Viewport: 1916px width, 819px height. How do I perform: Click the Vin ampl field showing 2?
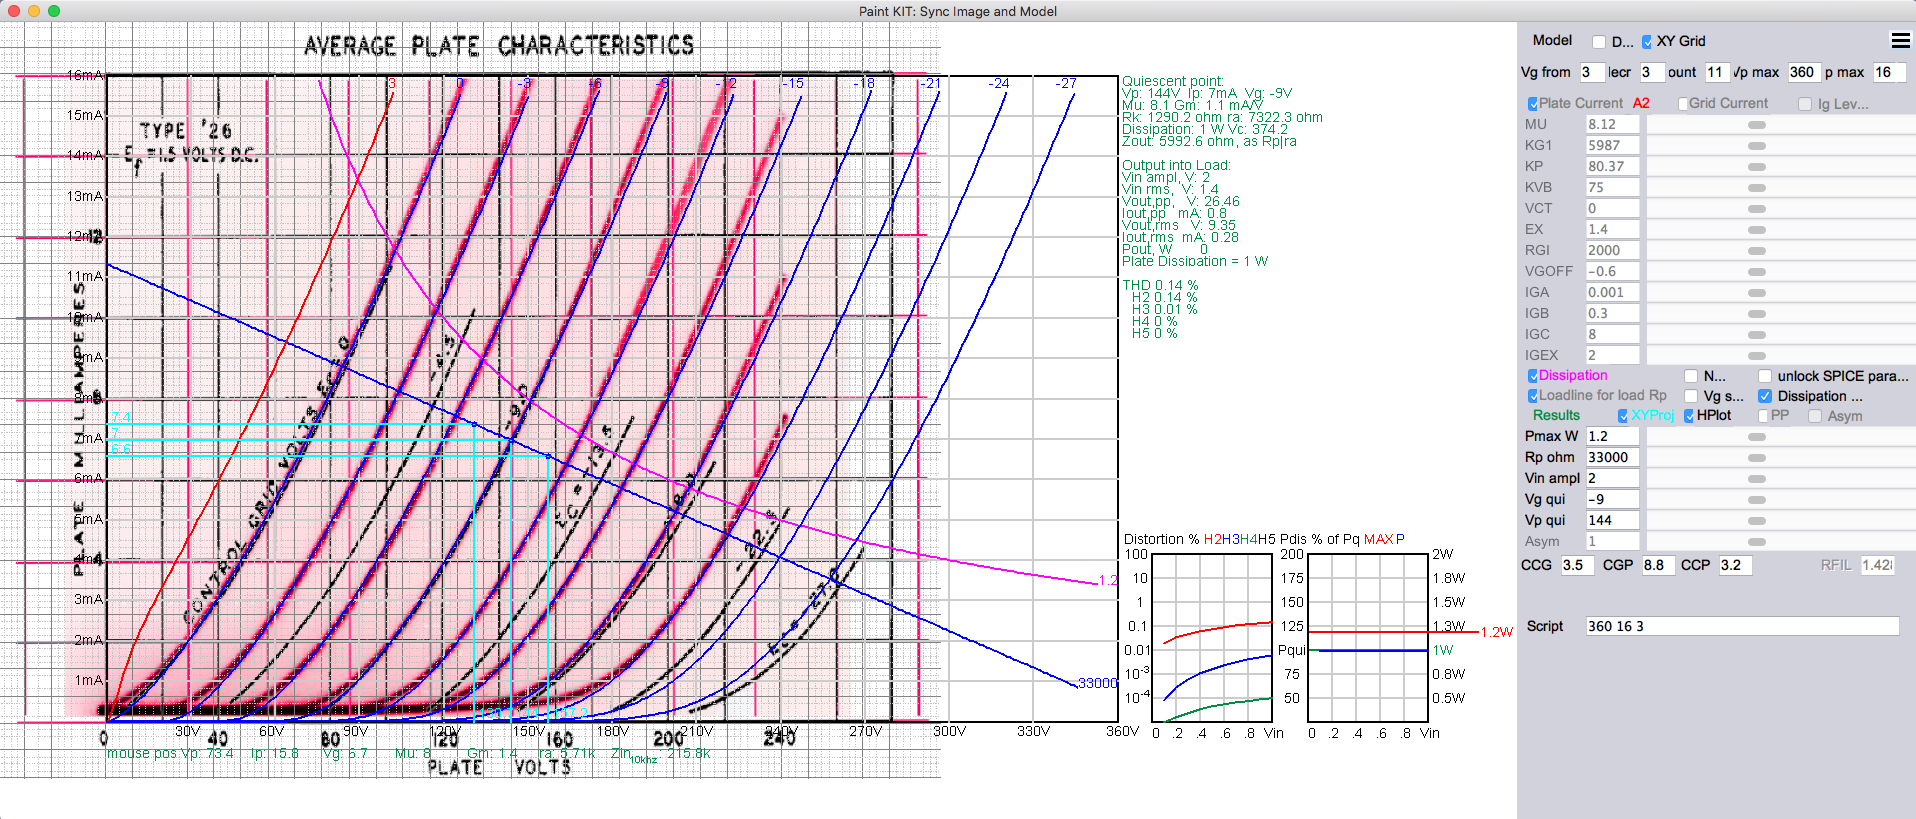click(1612, 478)
